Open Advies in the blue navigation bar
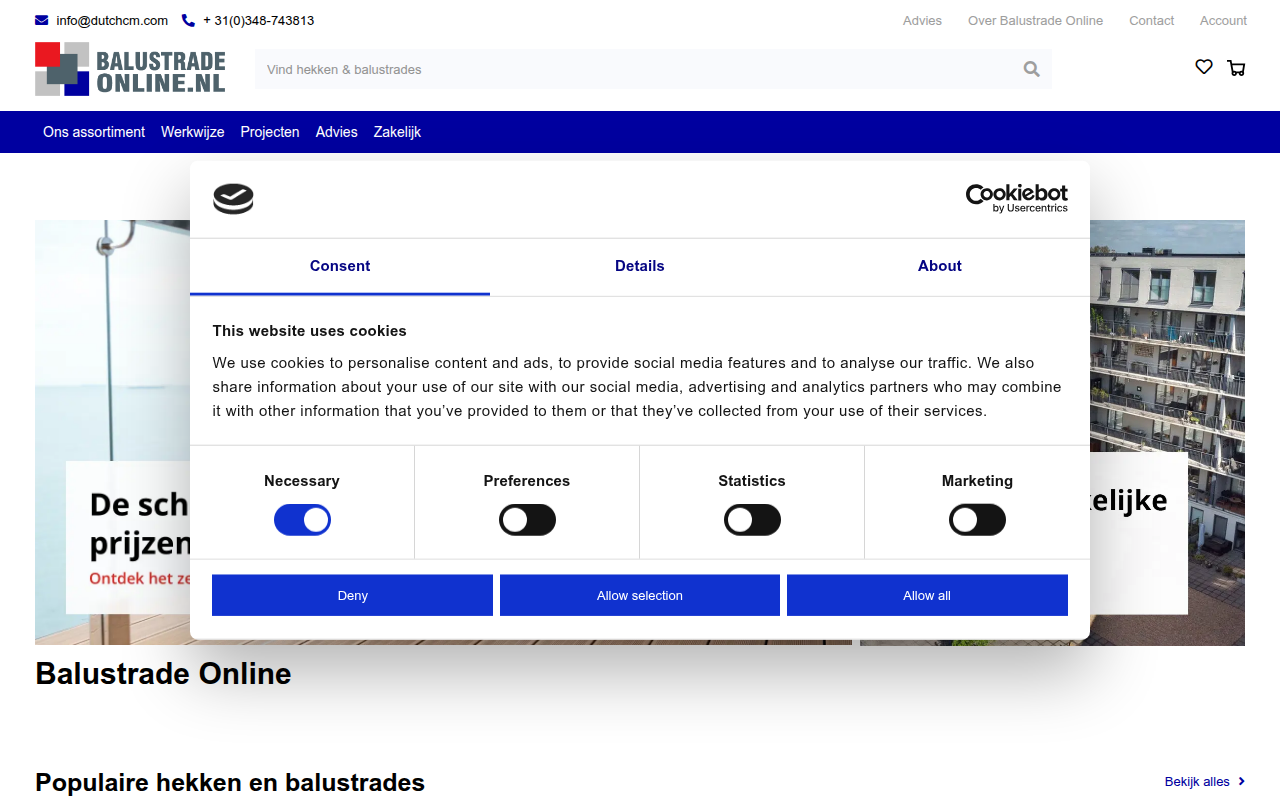The image size is (1280, 800). pyautogui.click(x=336, y=132)
